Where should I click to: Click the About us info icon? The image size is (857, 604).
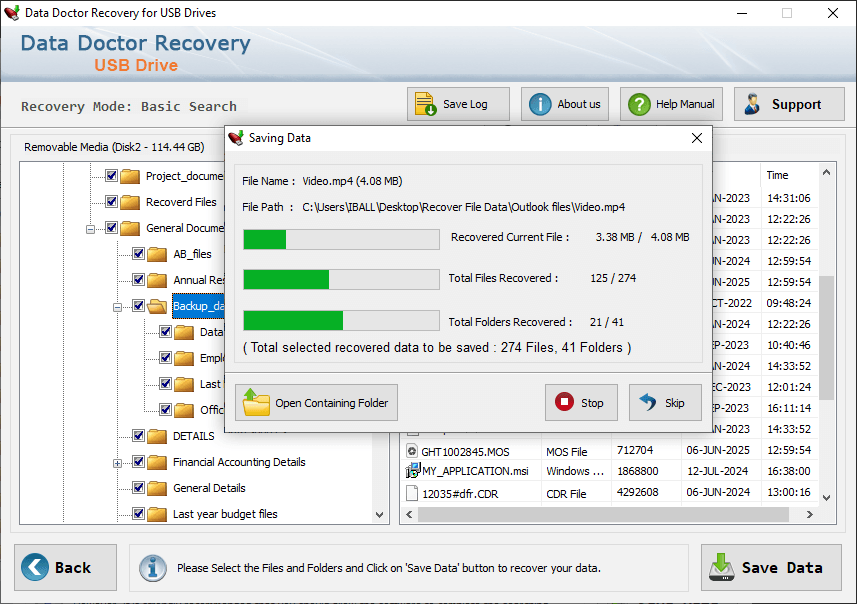(x=540, y=104)
